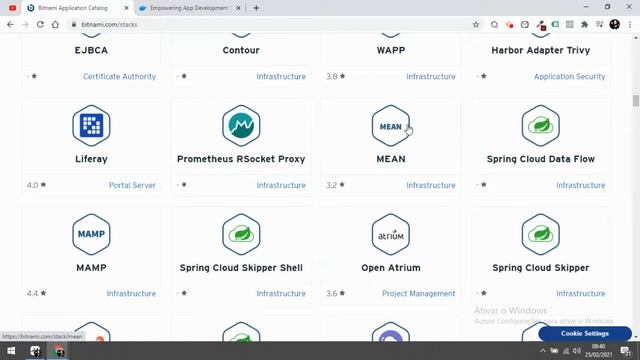Viewport: 640px width, 360px height.
Task: Click the MAMP hexagon logo
Action: [x=91, y=234]
